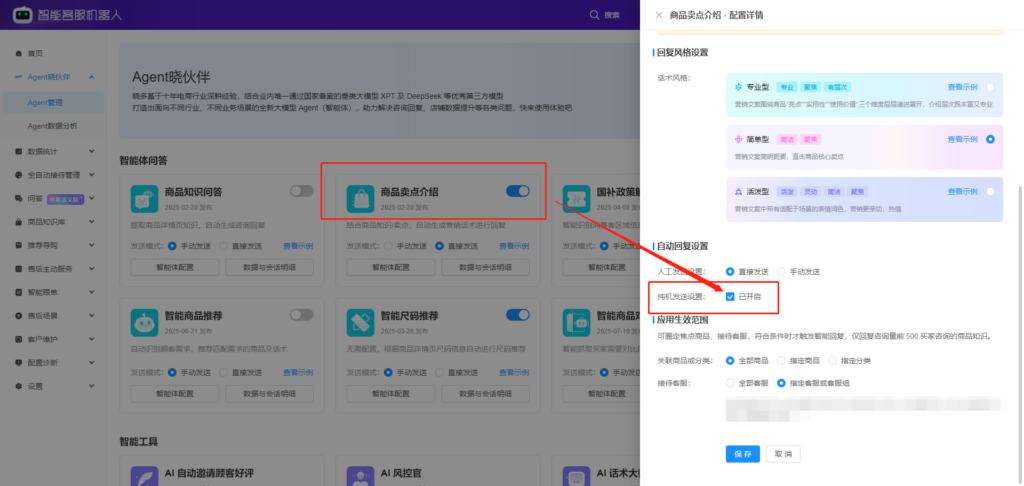Click the robot logo in the header
1024x486 pixels.
(23, 14)
